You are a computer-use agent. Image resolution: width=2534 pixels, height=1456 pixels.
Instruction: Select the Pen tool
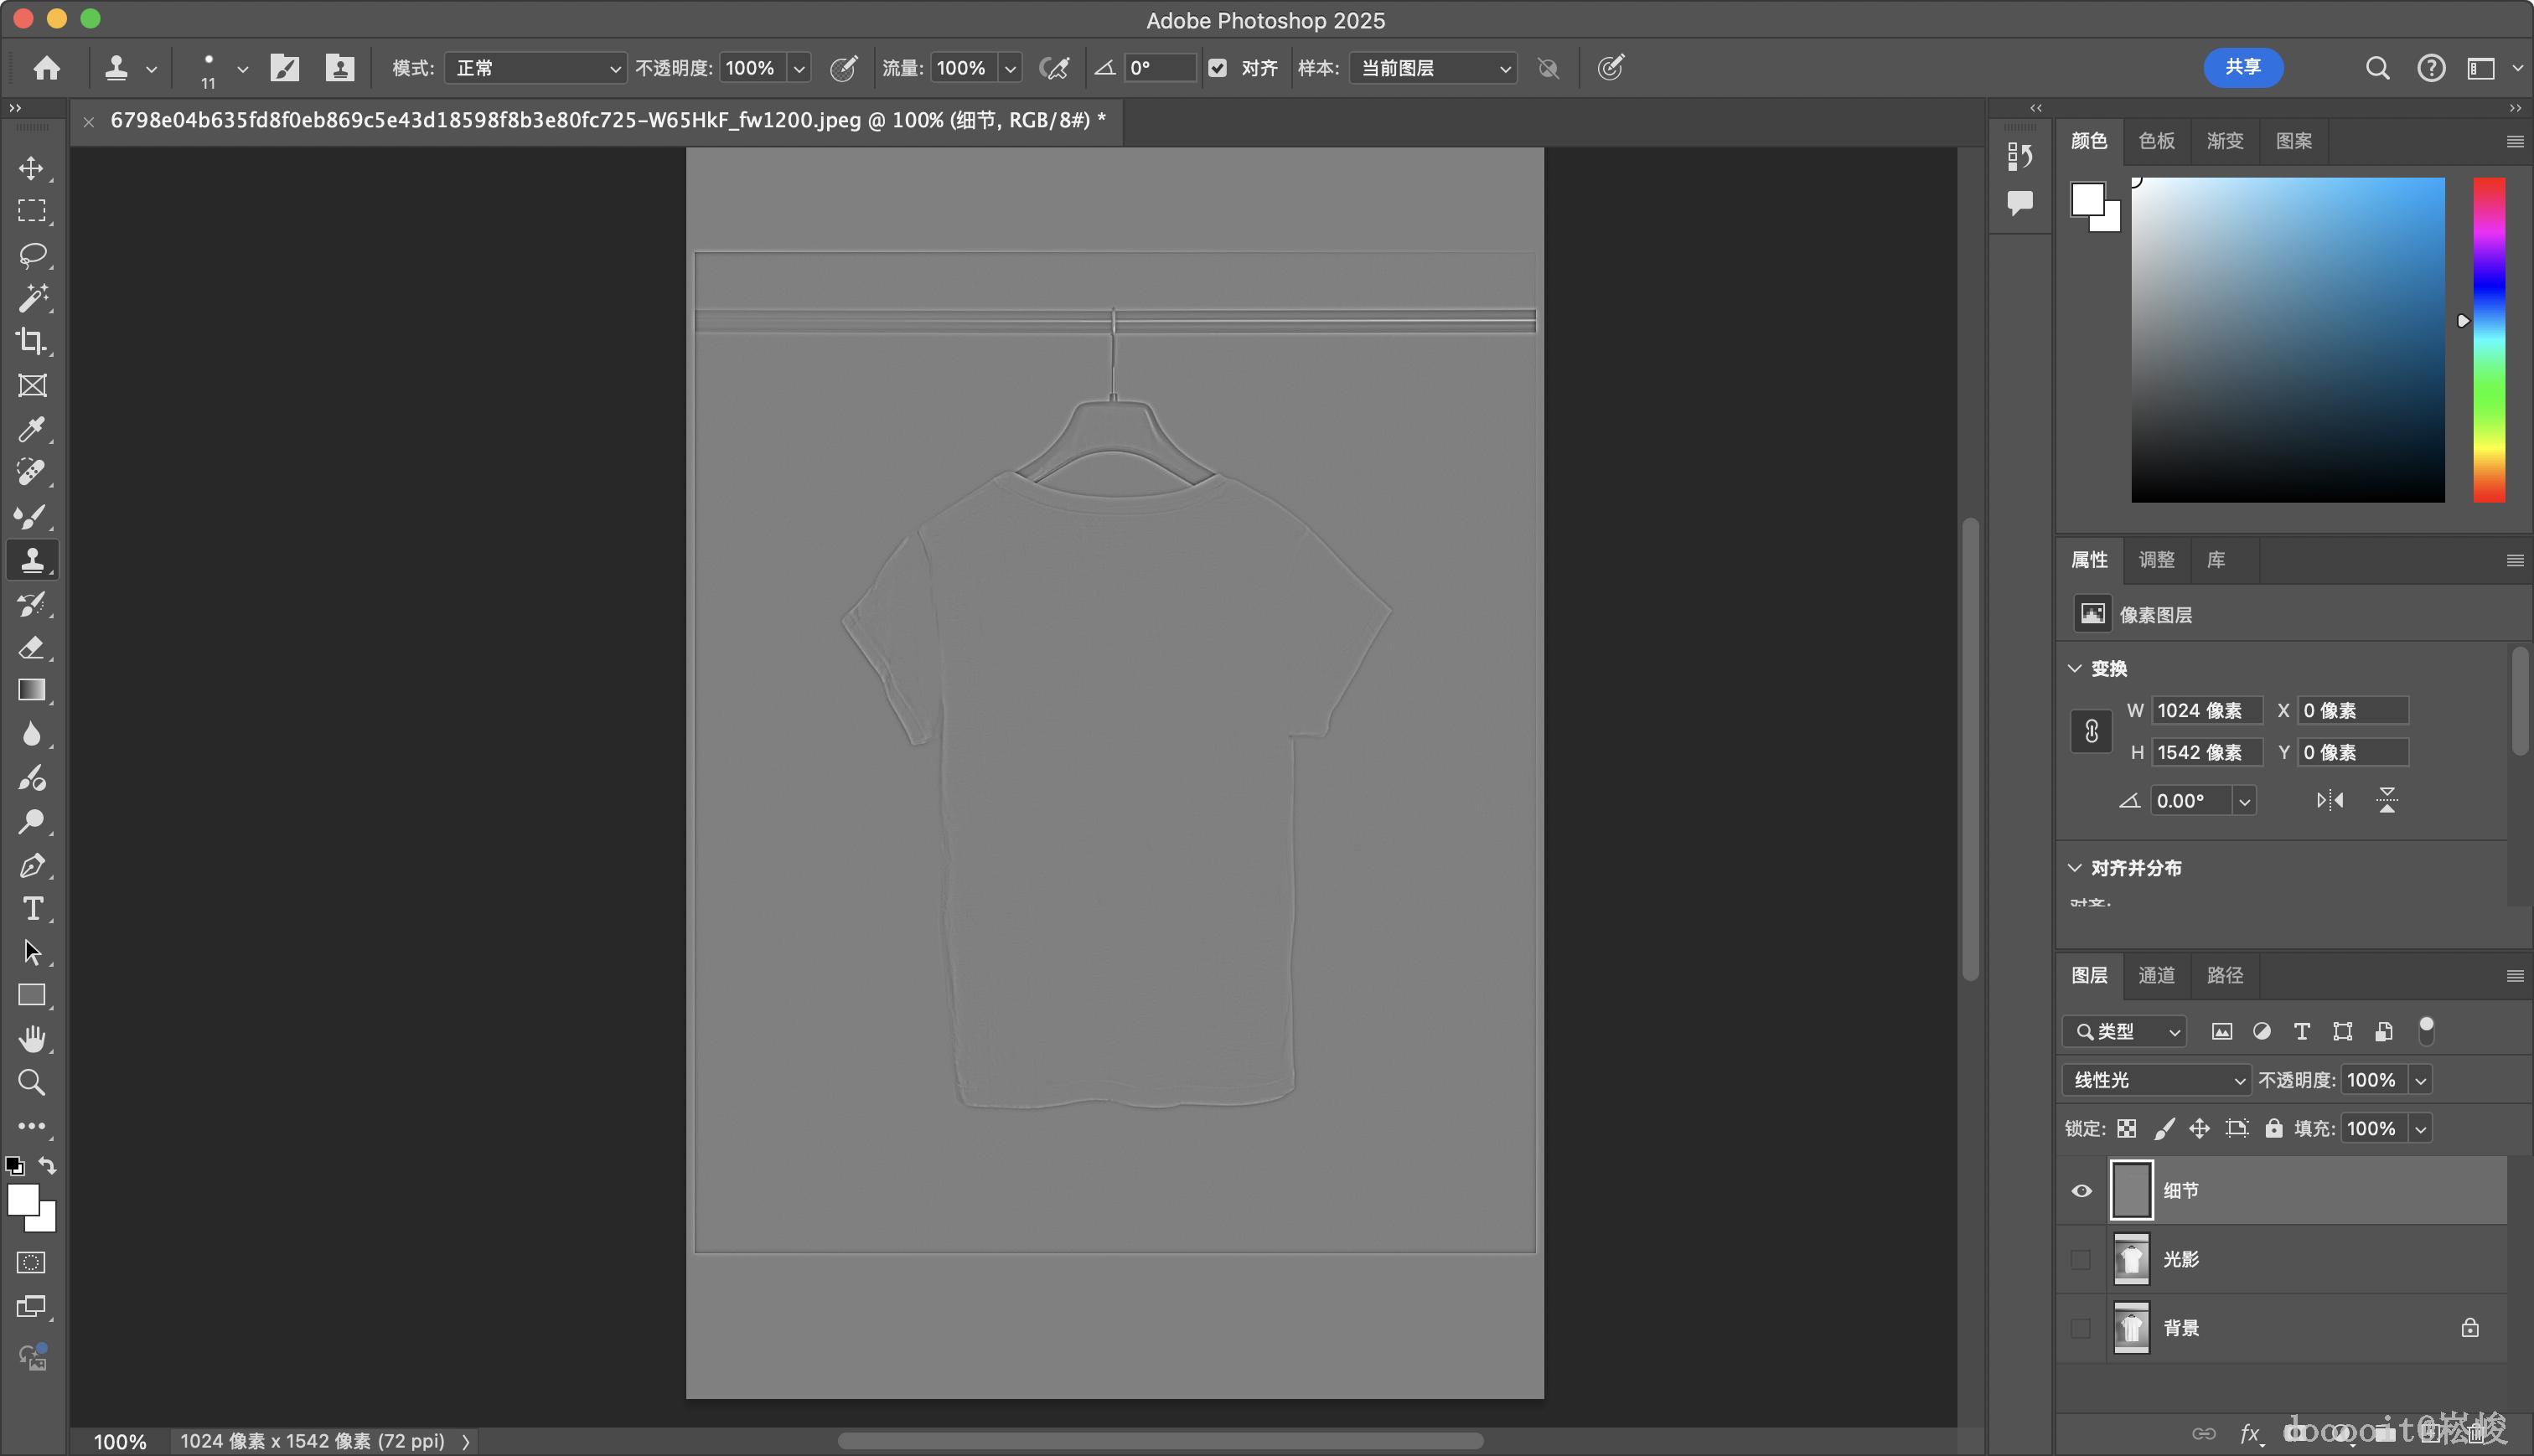(x=31, y=865)
